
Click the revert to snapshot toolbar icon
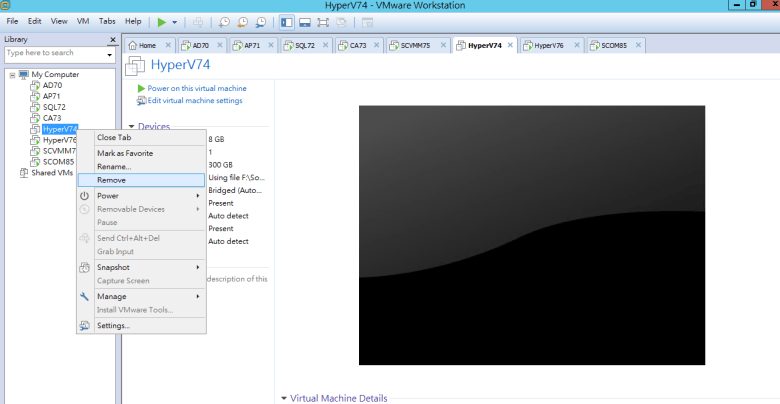pos(244,21)
